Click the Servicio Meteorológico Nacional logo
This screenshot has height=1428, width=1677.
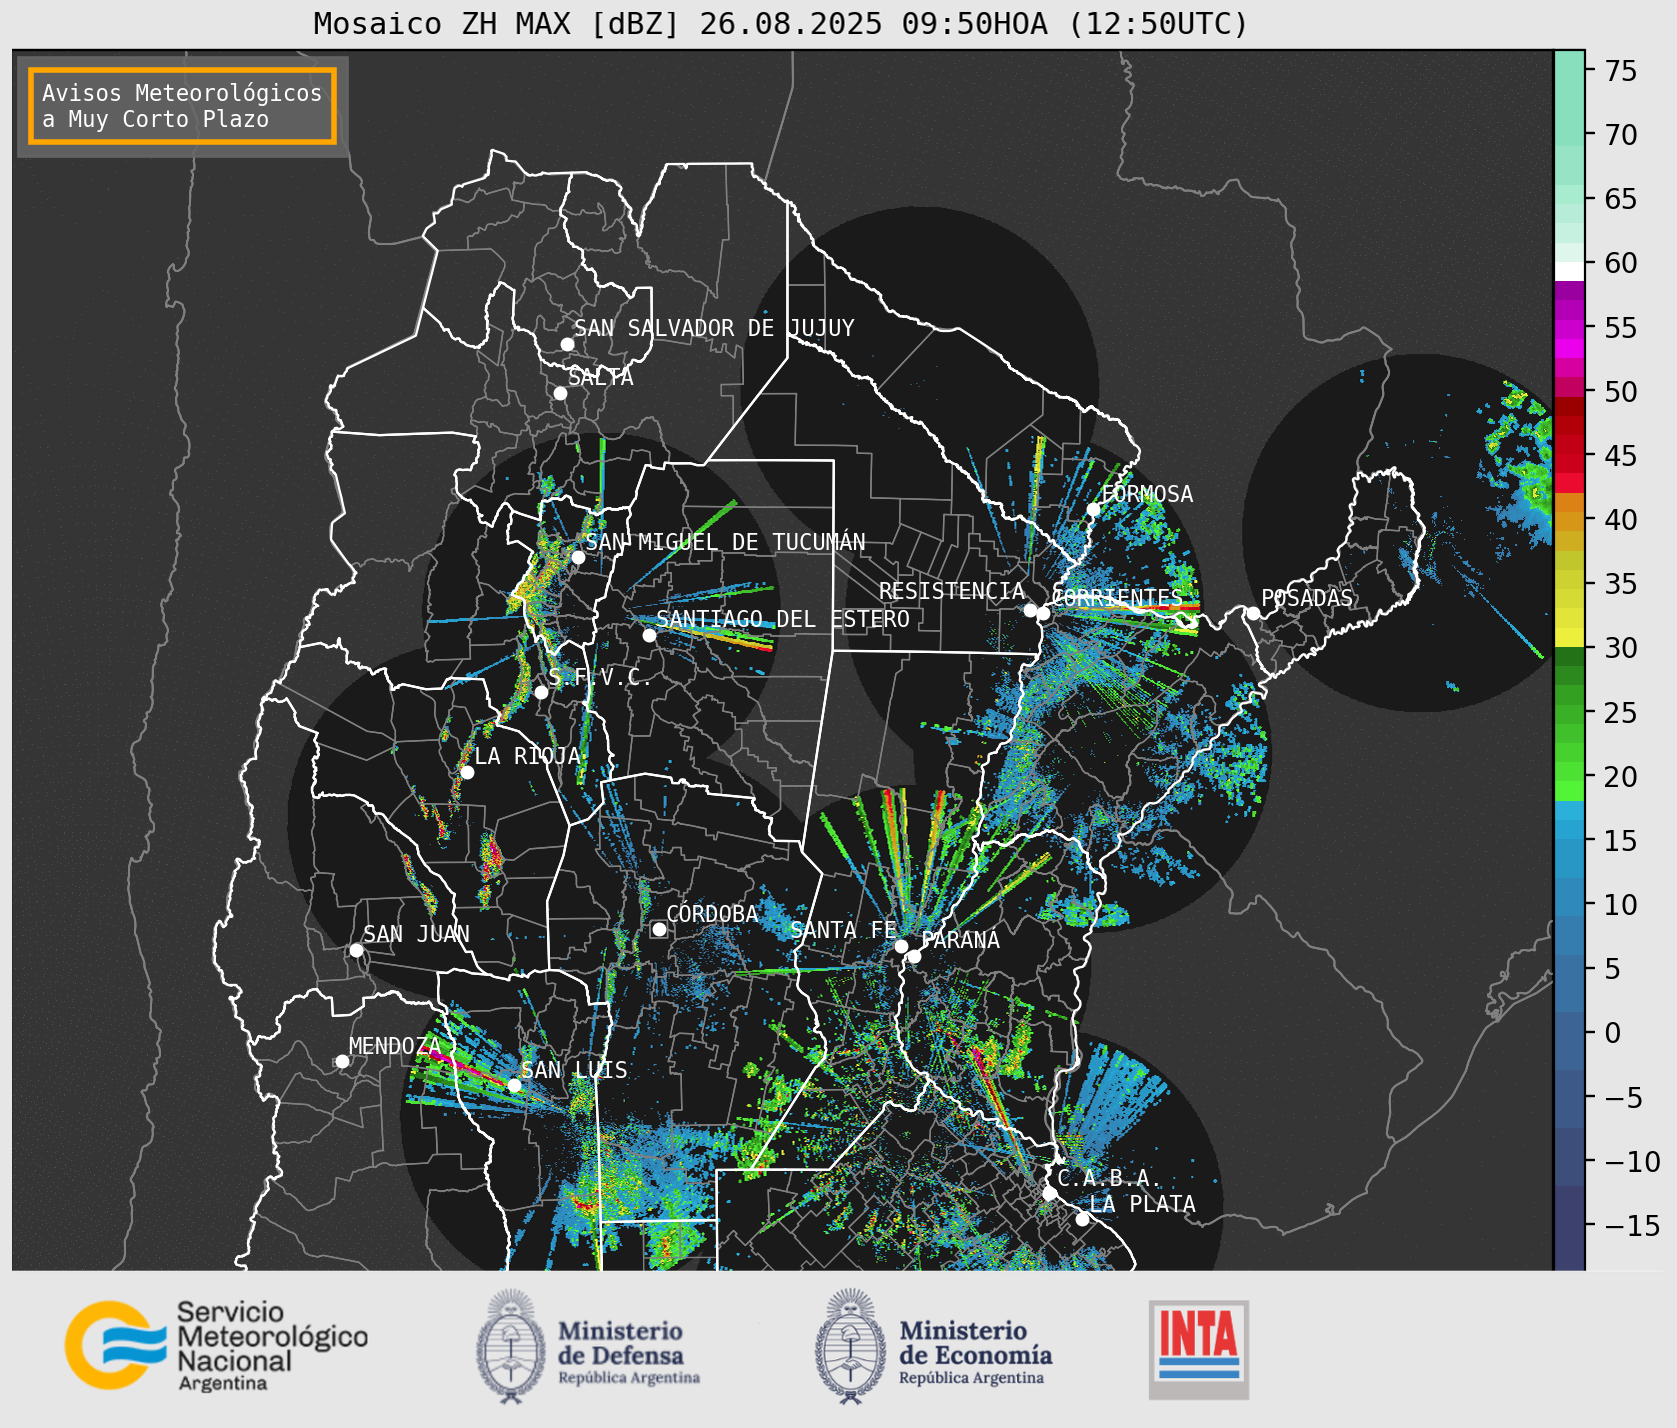[216, 1344]
